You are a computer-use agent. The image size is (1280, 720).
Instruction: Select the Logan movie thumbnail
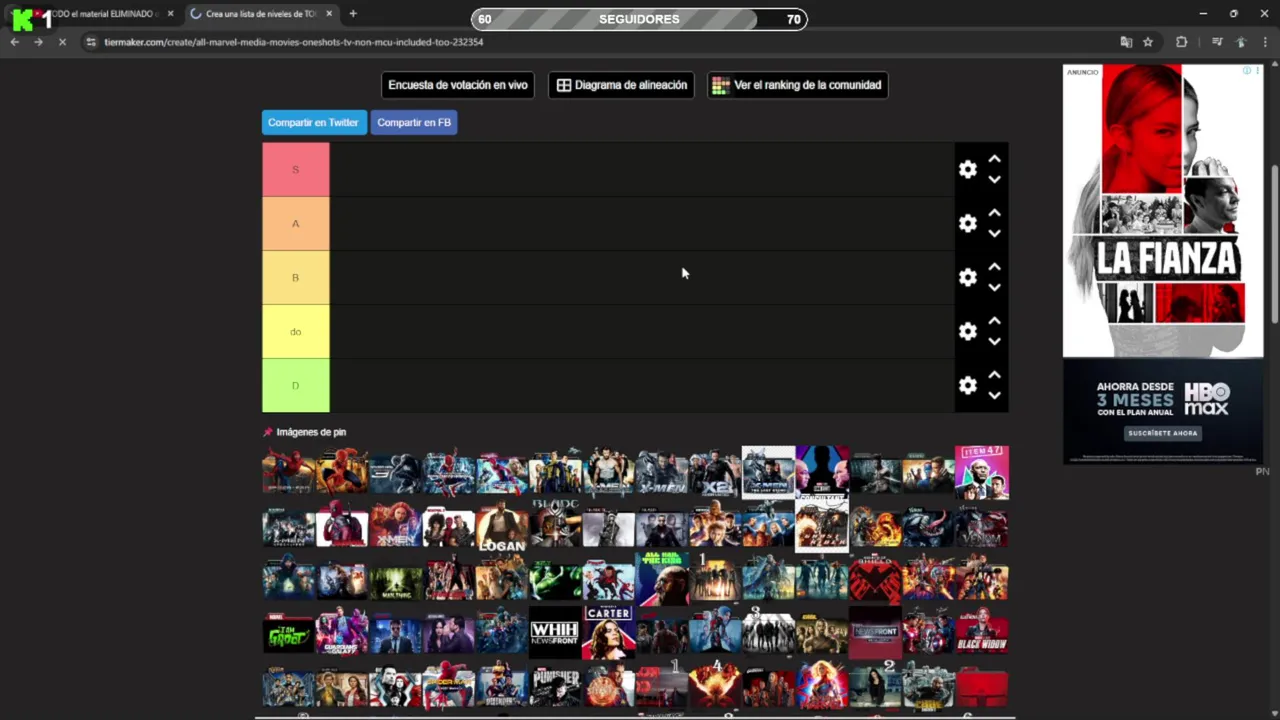click(x=501, y=526)
